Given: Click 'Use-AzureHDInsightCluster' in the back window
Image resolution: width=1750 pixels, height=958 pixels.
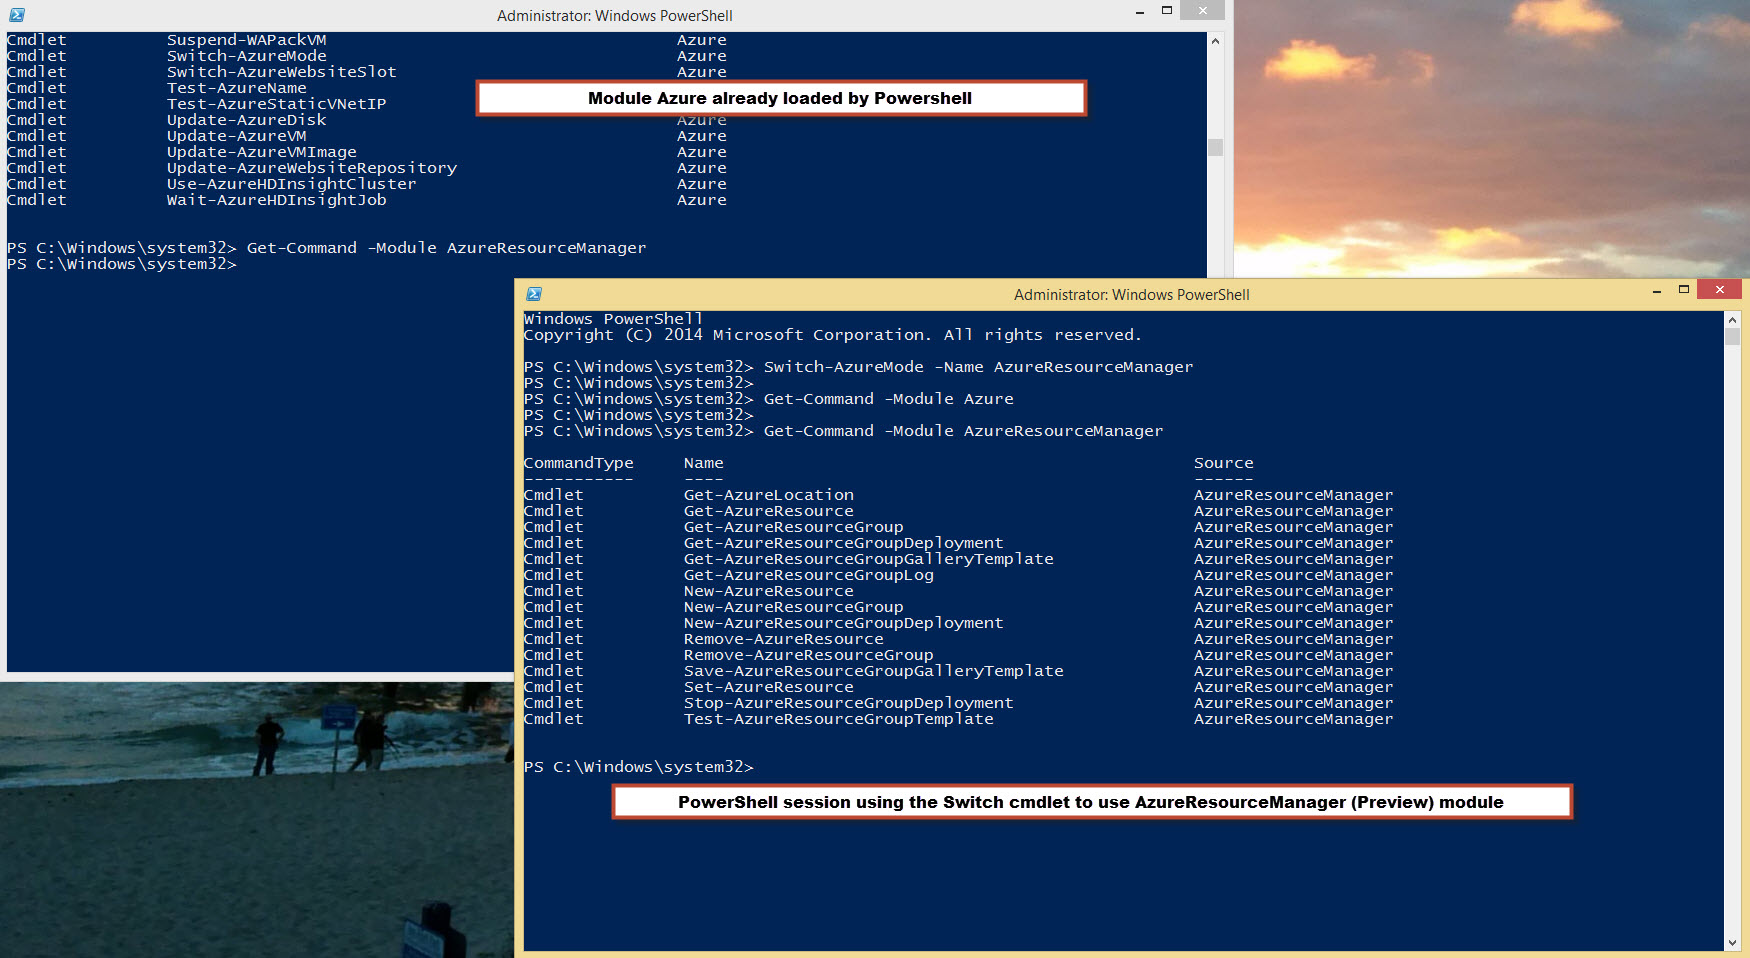Looking at the screenshot, I should click(292, 184).
